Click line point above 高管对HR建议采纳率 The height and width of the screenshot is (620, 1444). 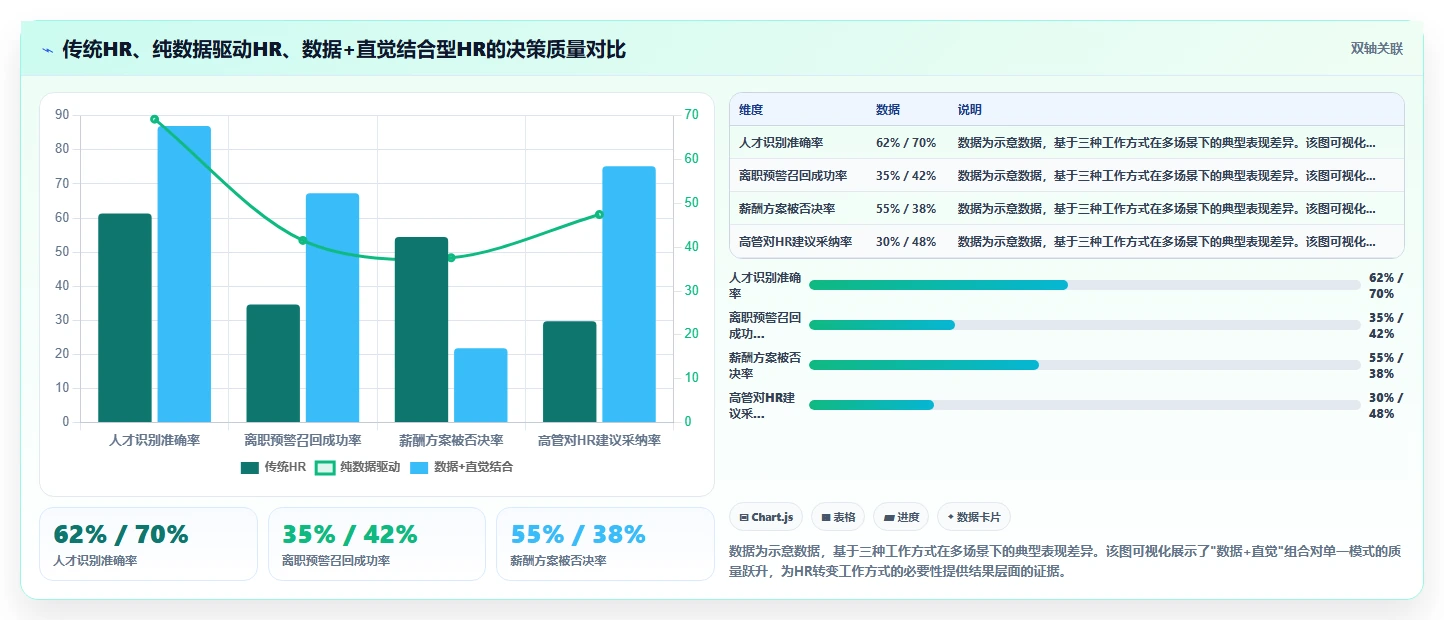[x=599, y=214]
